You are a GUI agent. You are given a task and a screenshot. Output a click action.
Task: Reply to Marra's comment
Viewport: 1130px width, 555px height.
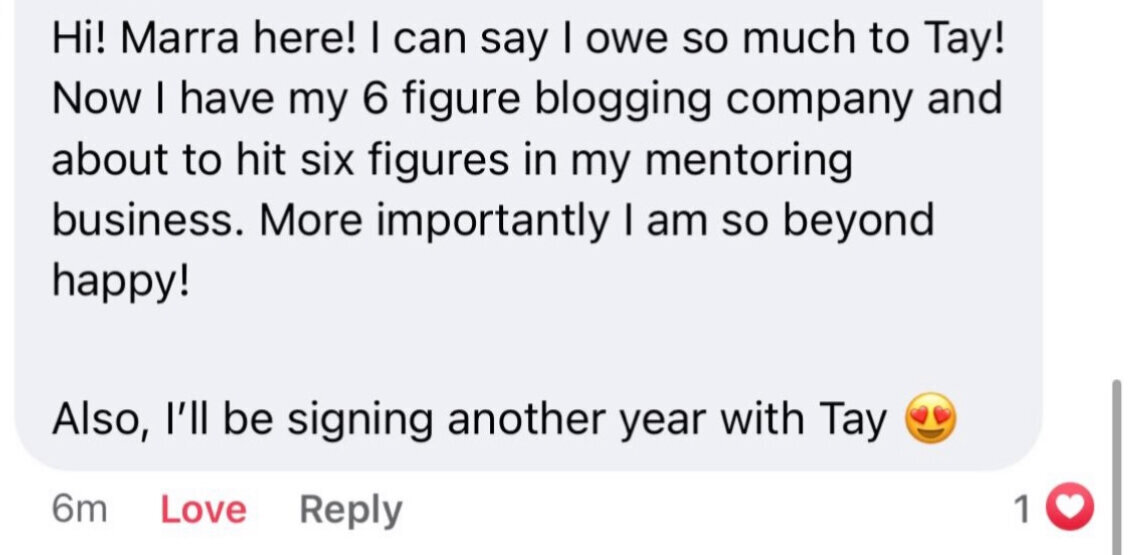pos(350,510)
